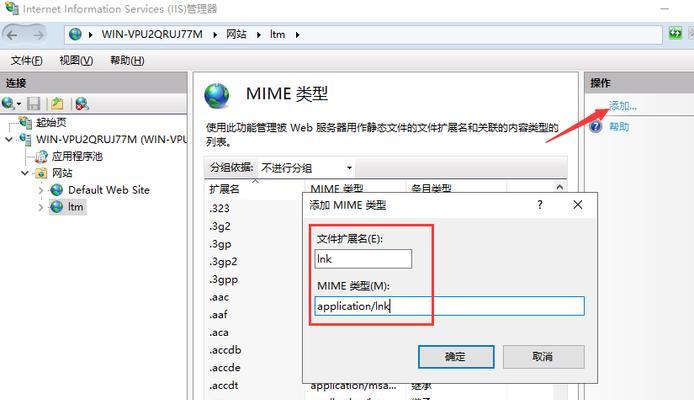This screenshot has width=694, height=400.
Task: Click ltm in the address breadcrumb
Action: coord(278,35)
